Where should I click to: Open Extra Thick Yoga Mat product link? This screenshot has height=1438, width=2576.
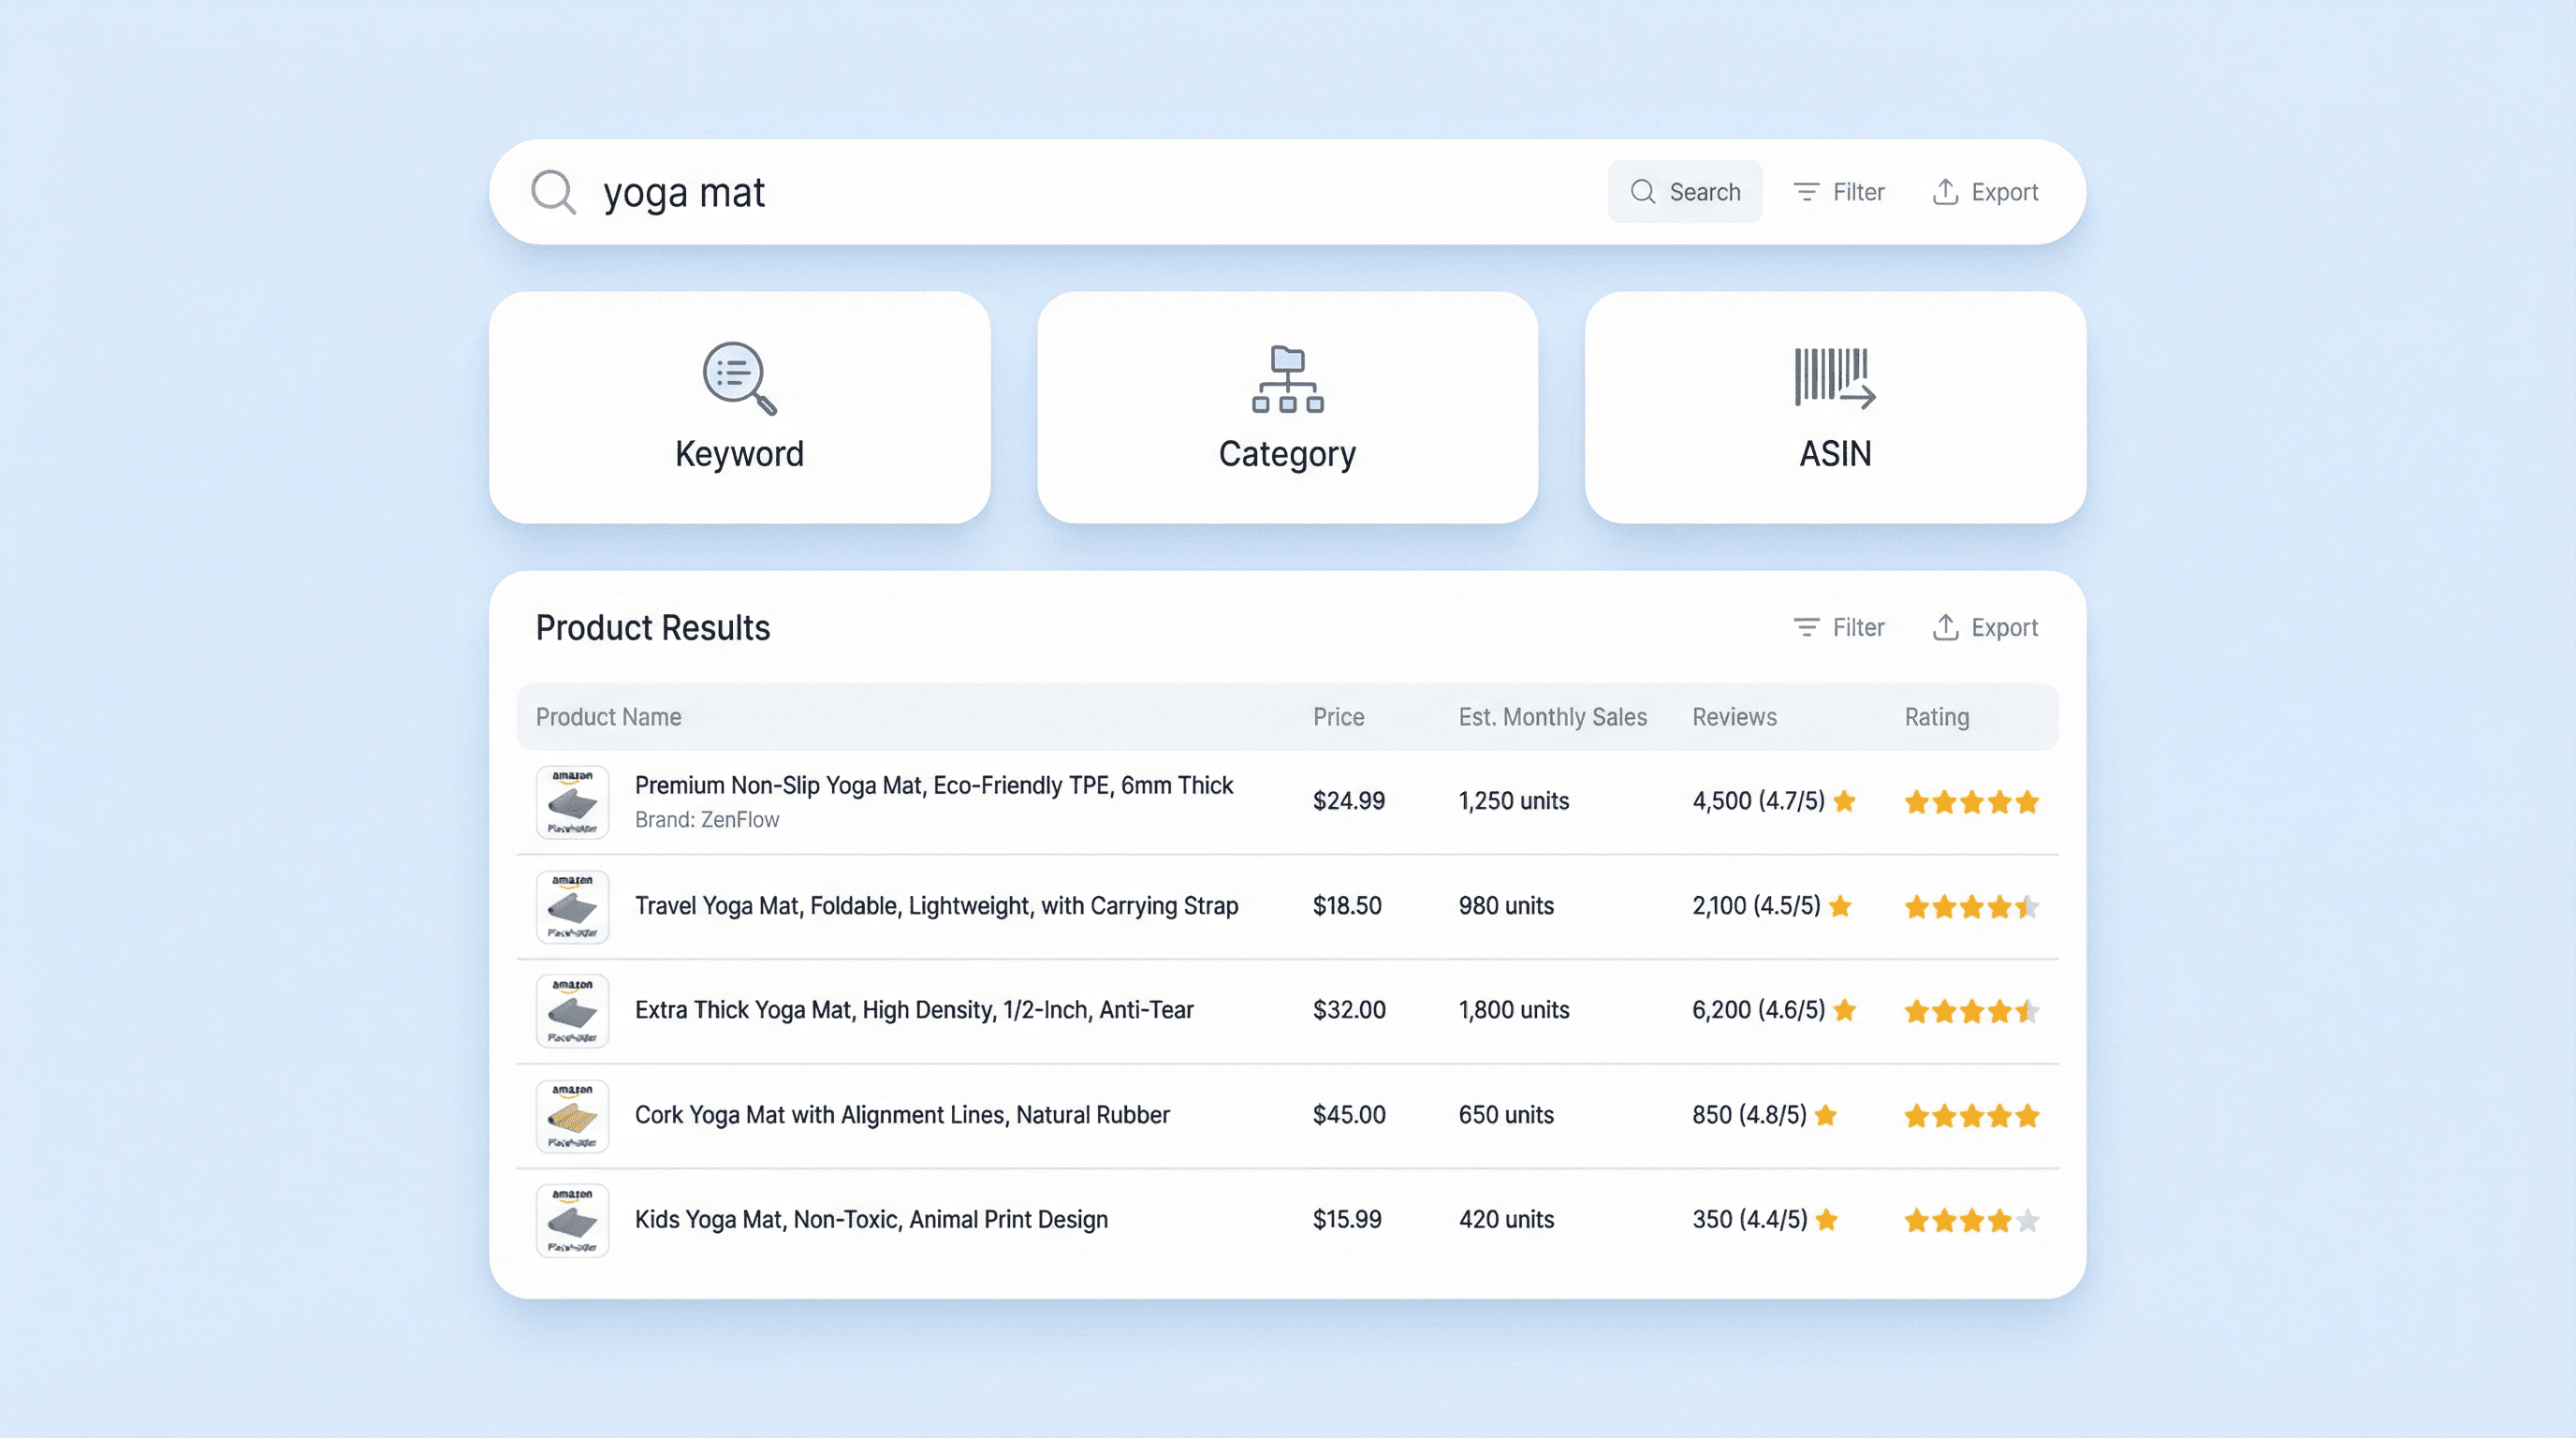pos(914,1010)
